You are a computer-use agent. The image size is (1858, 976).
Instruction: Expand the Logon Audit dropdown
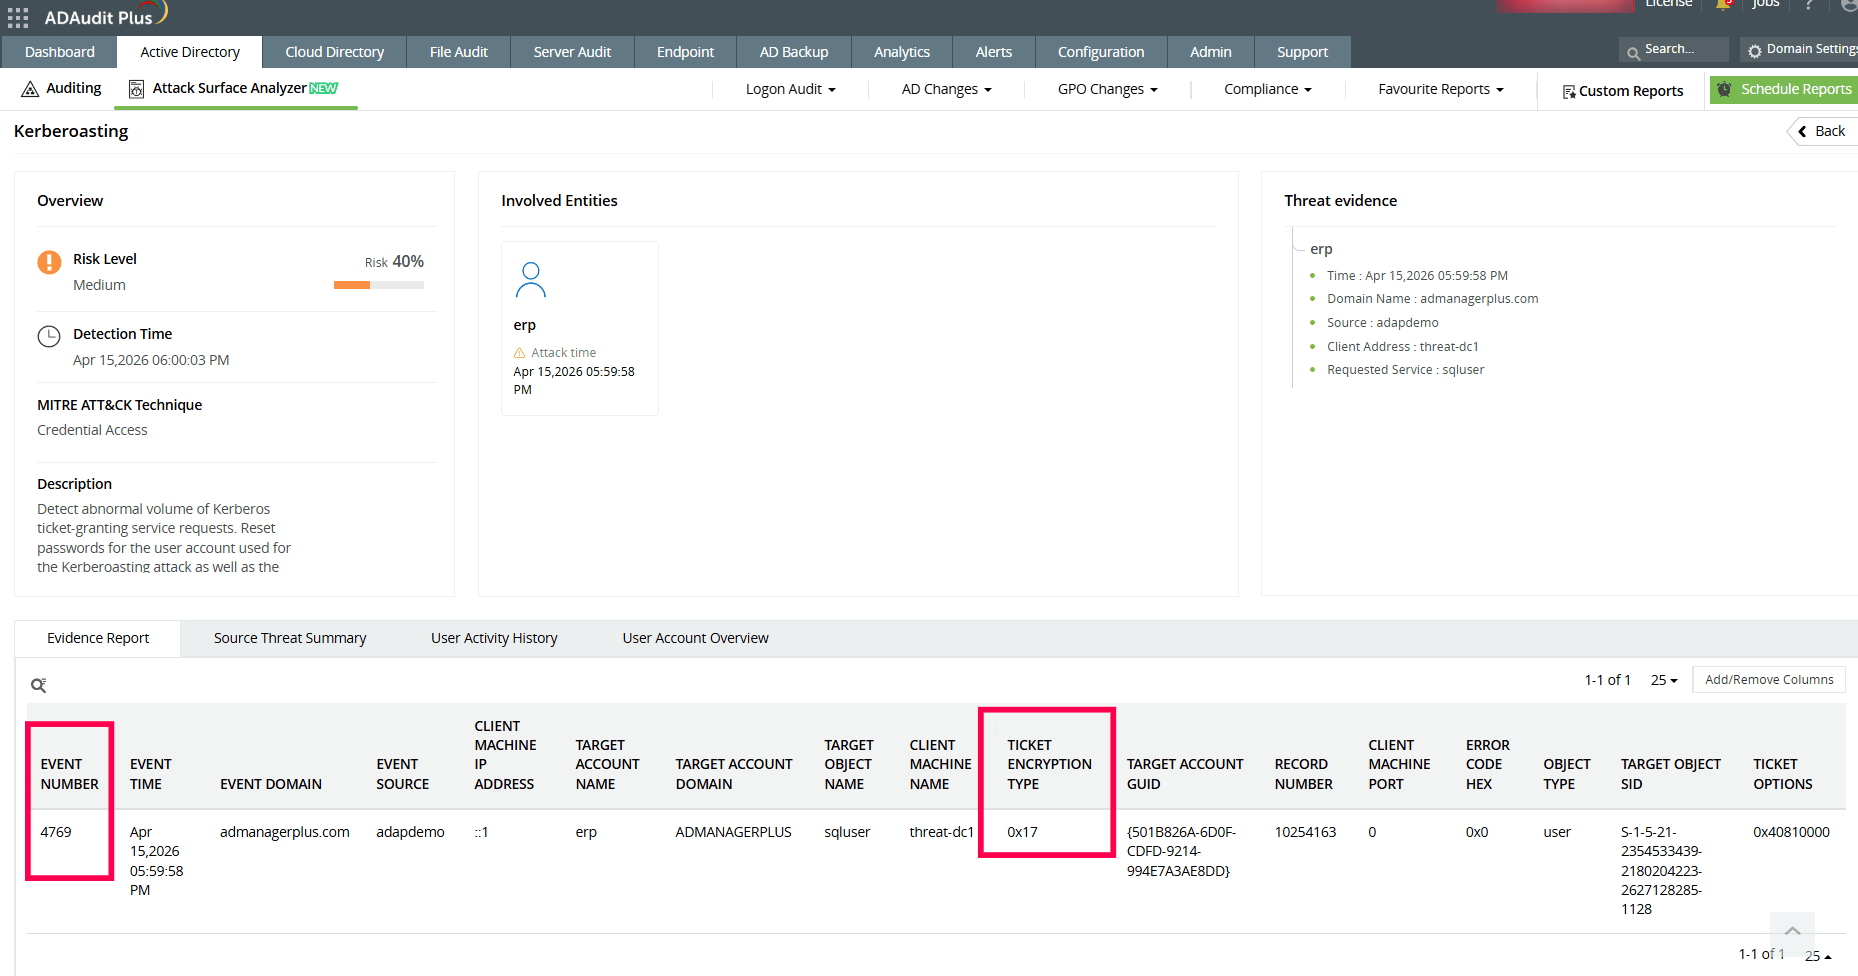[x=790, y=89]
